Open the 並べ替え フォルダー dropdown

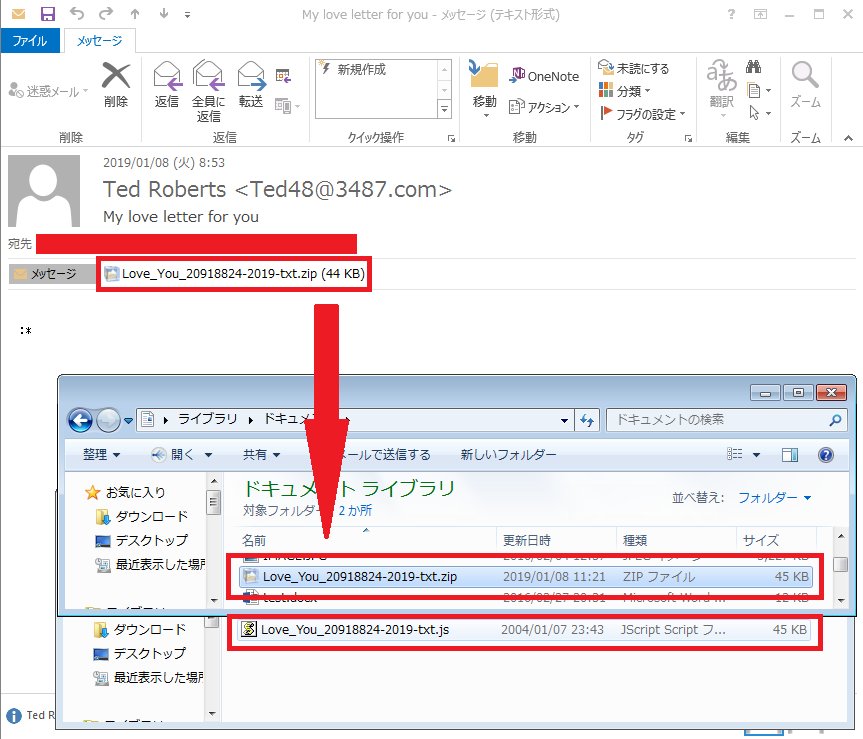pyautogui.click(x=774, y=497)
